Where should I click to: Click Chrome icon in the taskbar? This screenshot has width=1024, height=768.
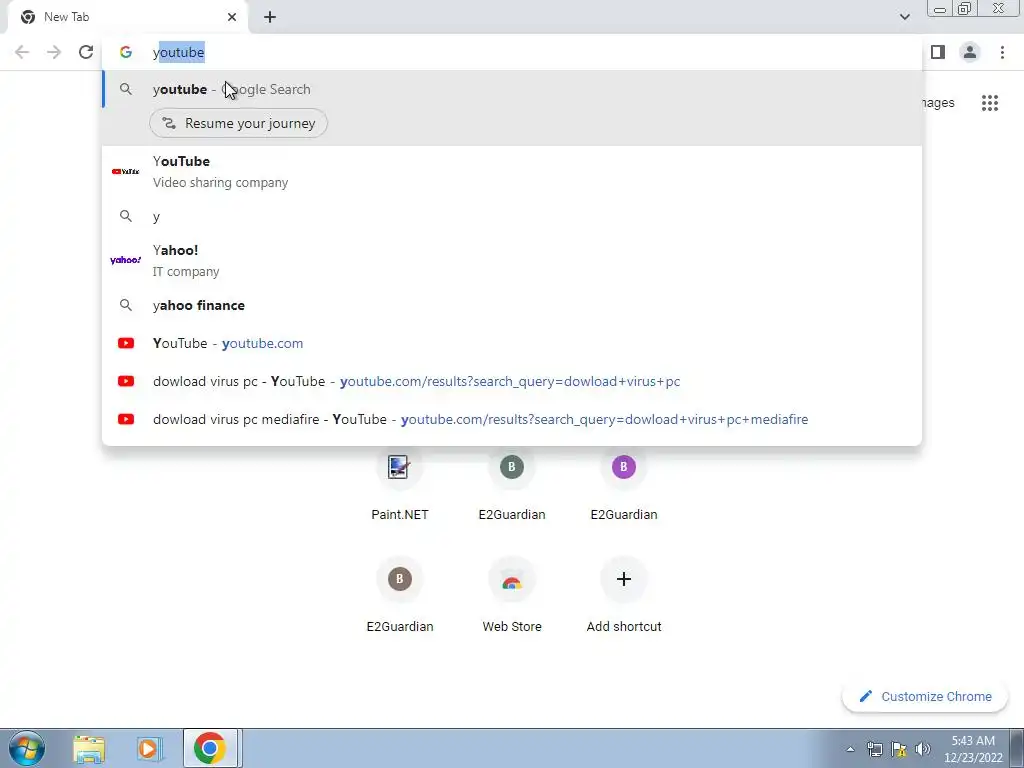pos(210,748)
